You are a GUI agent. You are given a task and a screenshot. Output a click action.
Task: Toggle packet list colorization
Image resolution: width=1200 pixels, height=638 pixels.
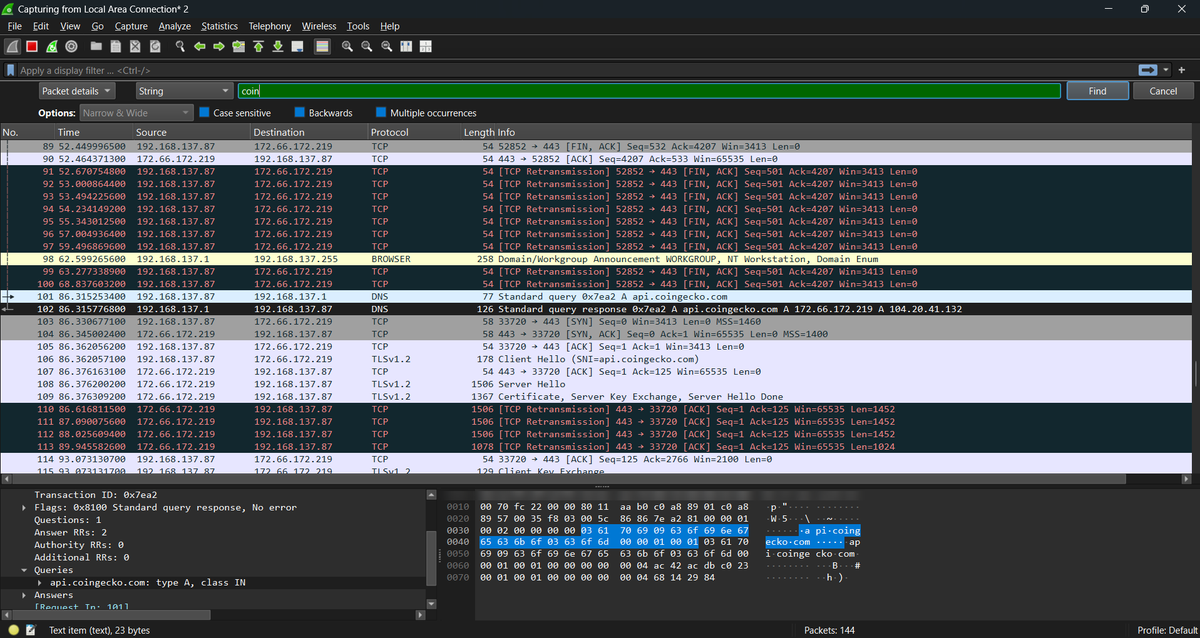(322, 46)
